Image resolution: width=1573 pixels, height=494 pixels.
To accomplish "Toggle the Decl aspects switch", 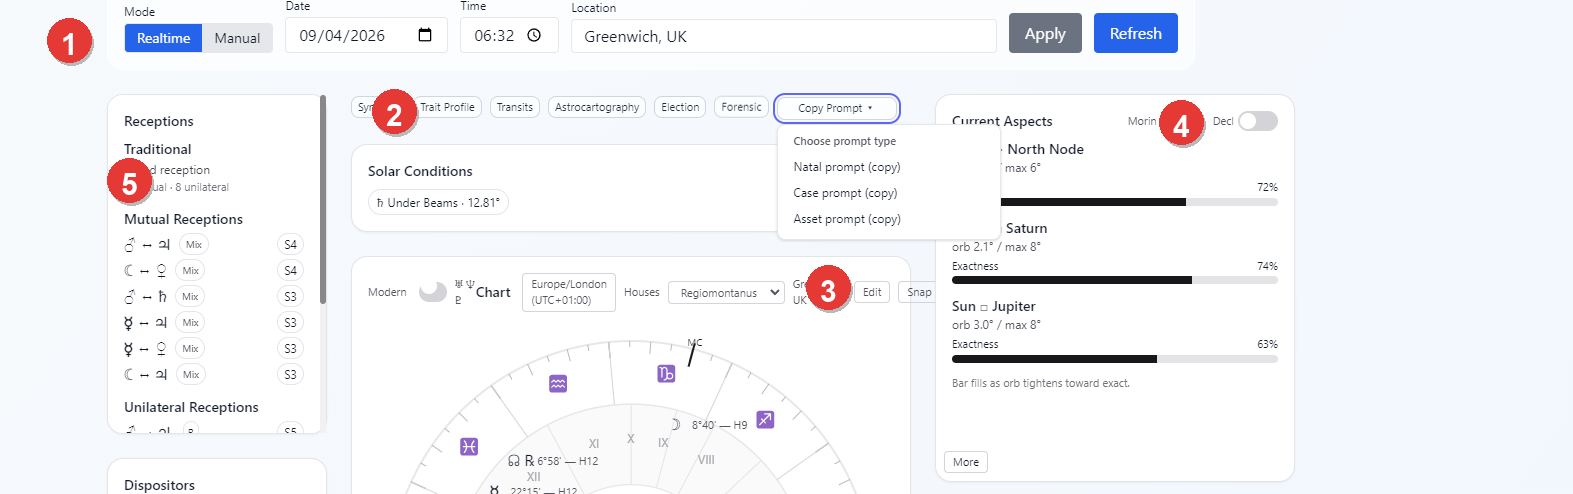I will [x=1258, y=121].
